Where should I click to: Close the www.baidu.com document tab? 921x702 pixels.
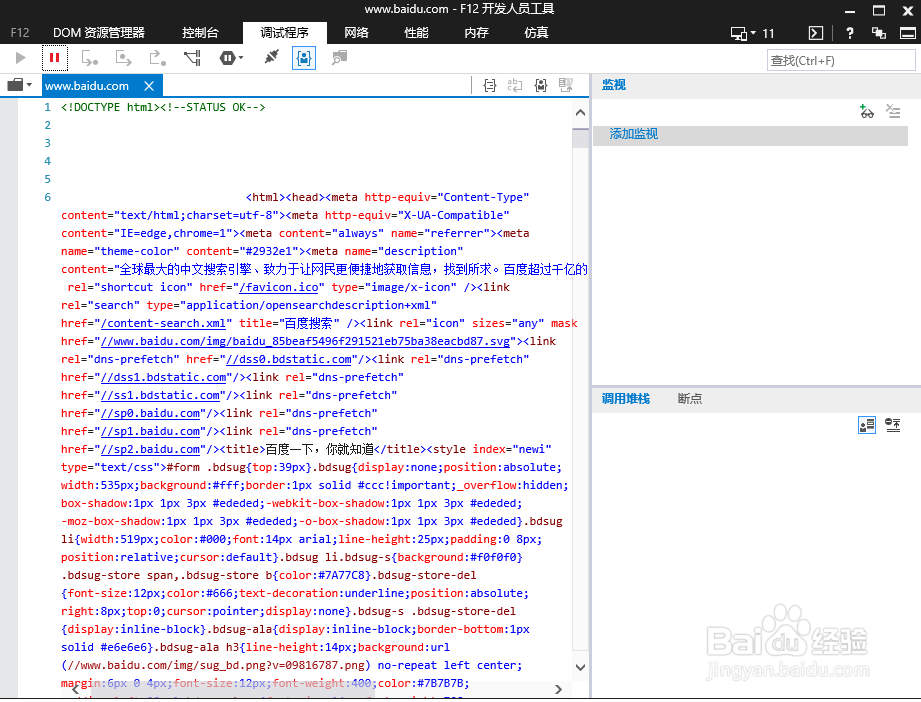tap(149, 86)
